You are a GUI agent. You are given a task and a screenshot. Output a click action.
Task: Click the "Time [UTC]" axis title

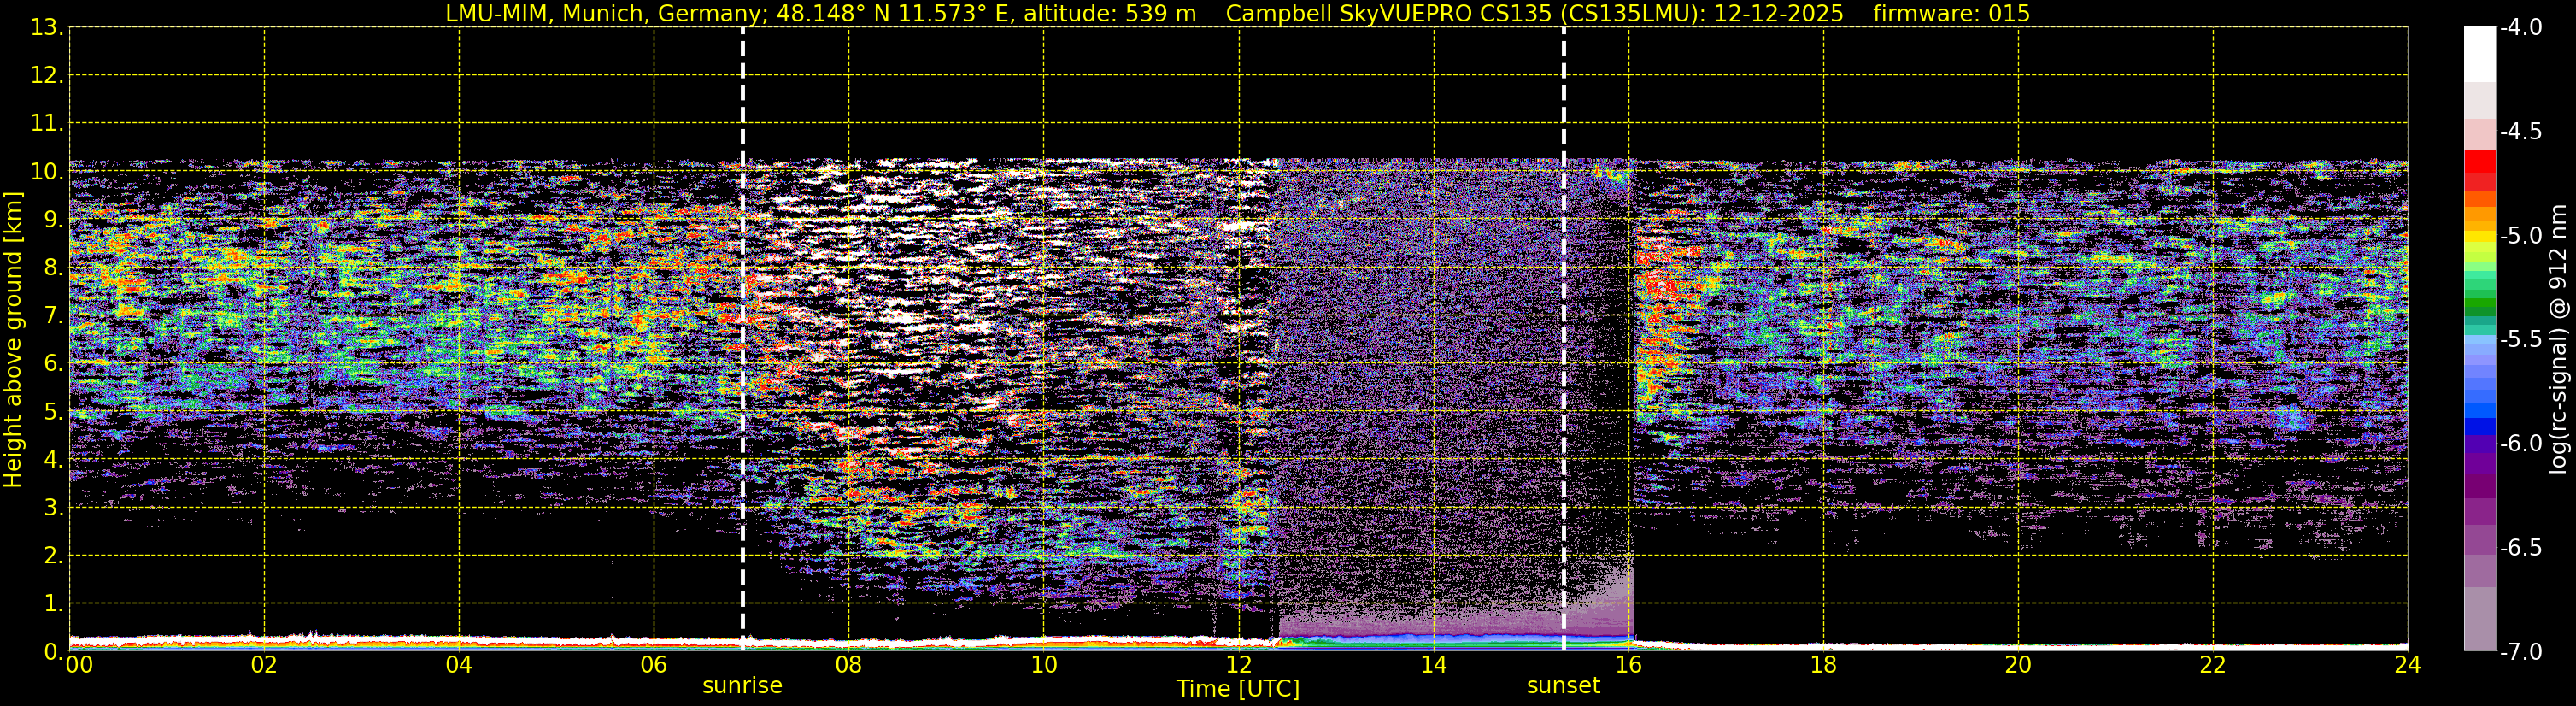(x=1238, y=689)
